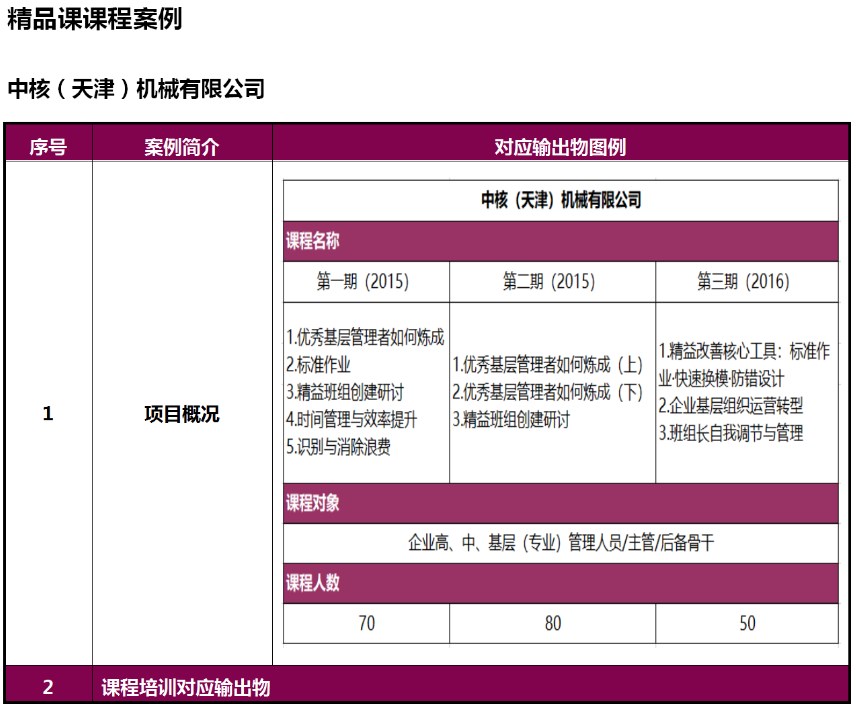856x709 pixels.
Task: Select the 第一期 (2015) column heading
Action: click(365, 281)
